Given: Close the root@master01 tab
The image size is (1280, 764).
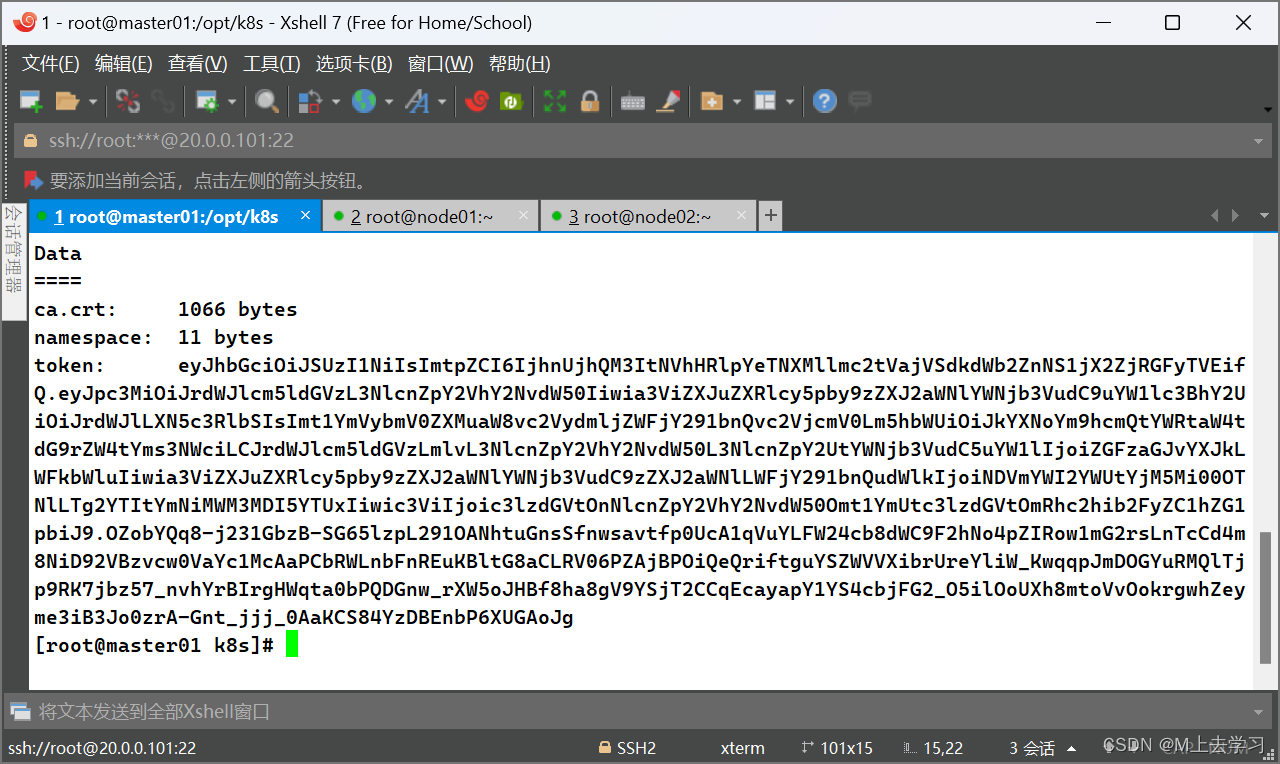Looking at the screenshot, I should click(306, 215).
